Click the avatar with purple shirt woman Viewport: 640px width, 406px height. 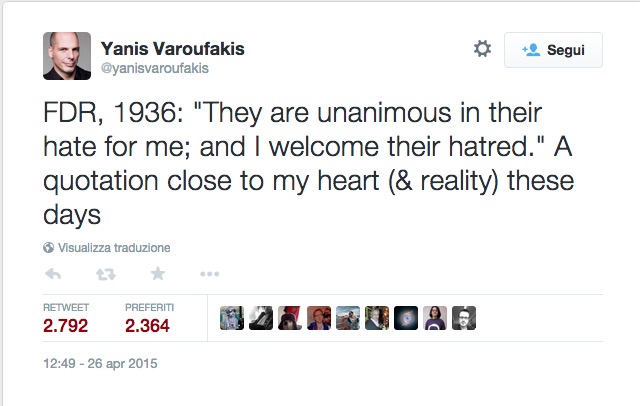coord(435,318)
